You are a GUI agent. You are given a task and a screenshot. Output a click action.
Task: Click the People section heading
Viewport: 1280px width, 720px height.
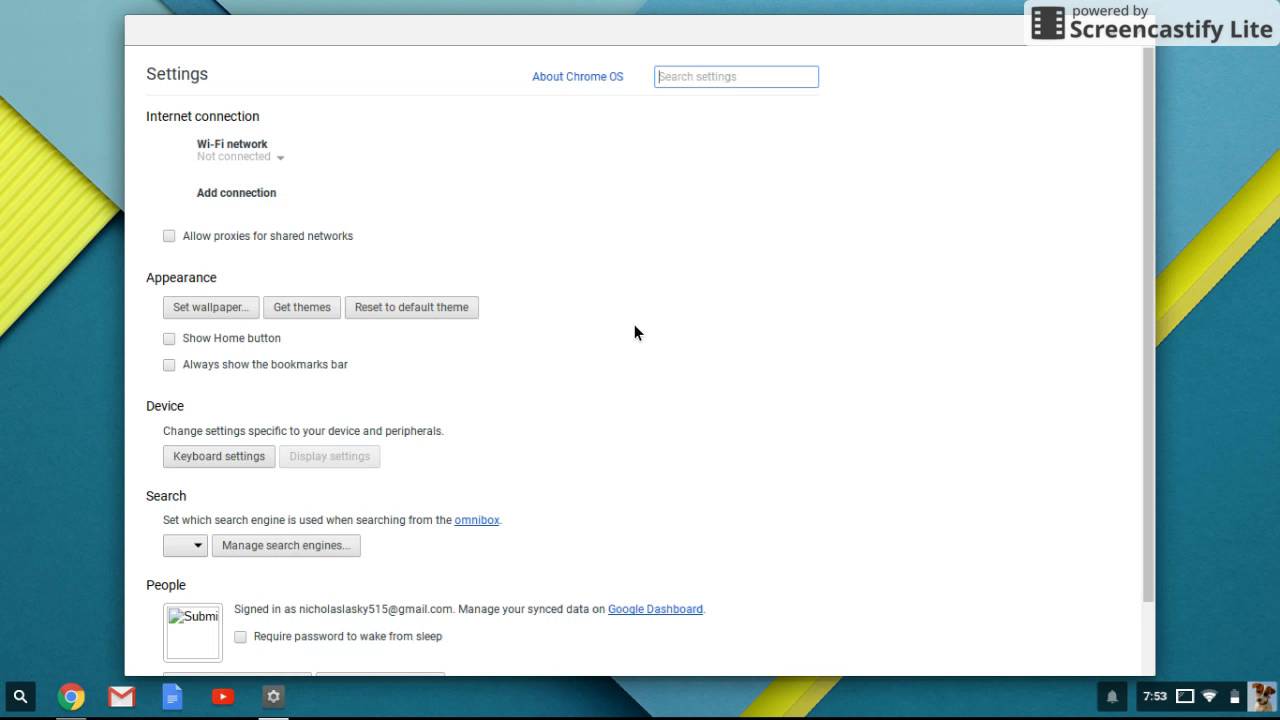coord(166,585)
